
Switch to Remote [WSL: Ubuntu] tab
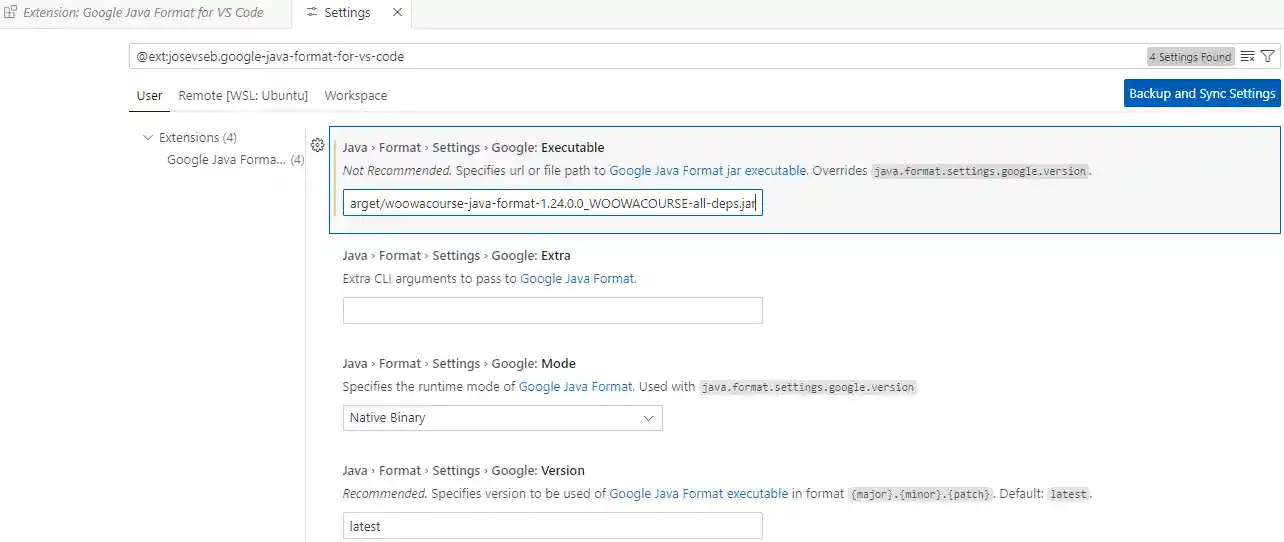243,96
